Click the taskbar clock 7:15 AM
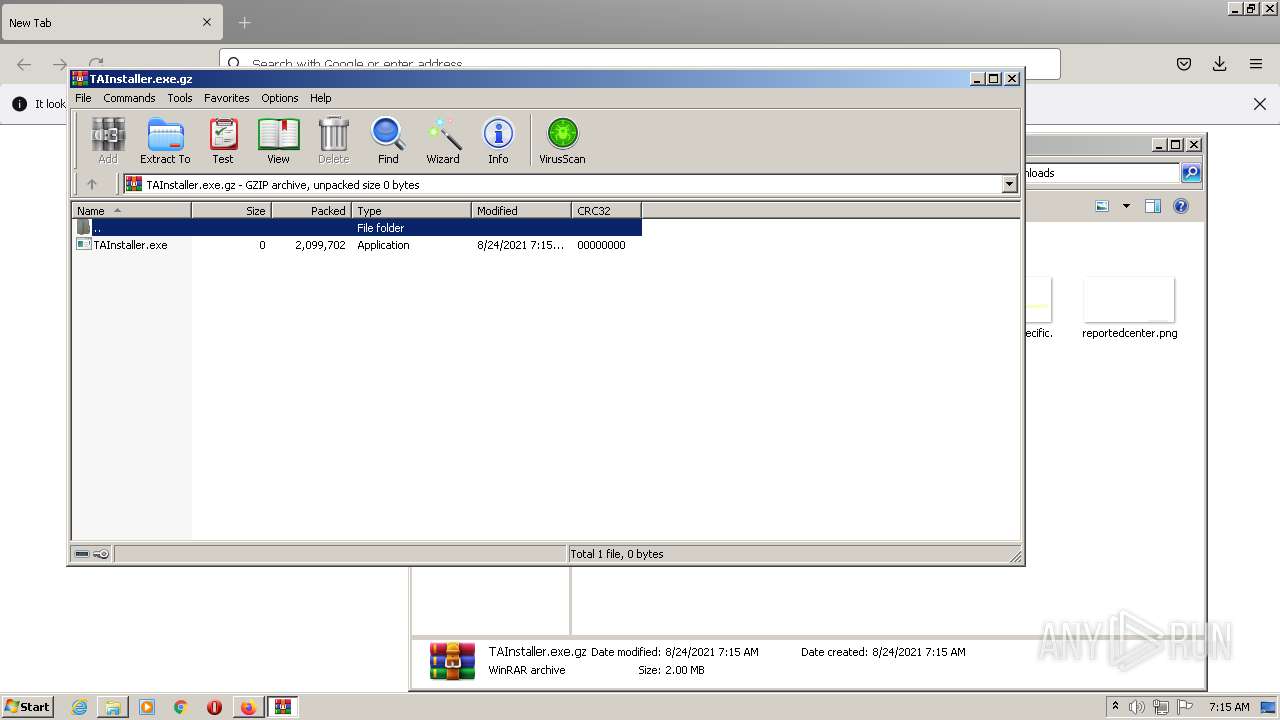 click(1229, 707)
